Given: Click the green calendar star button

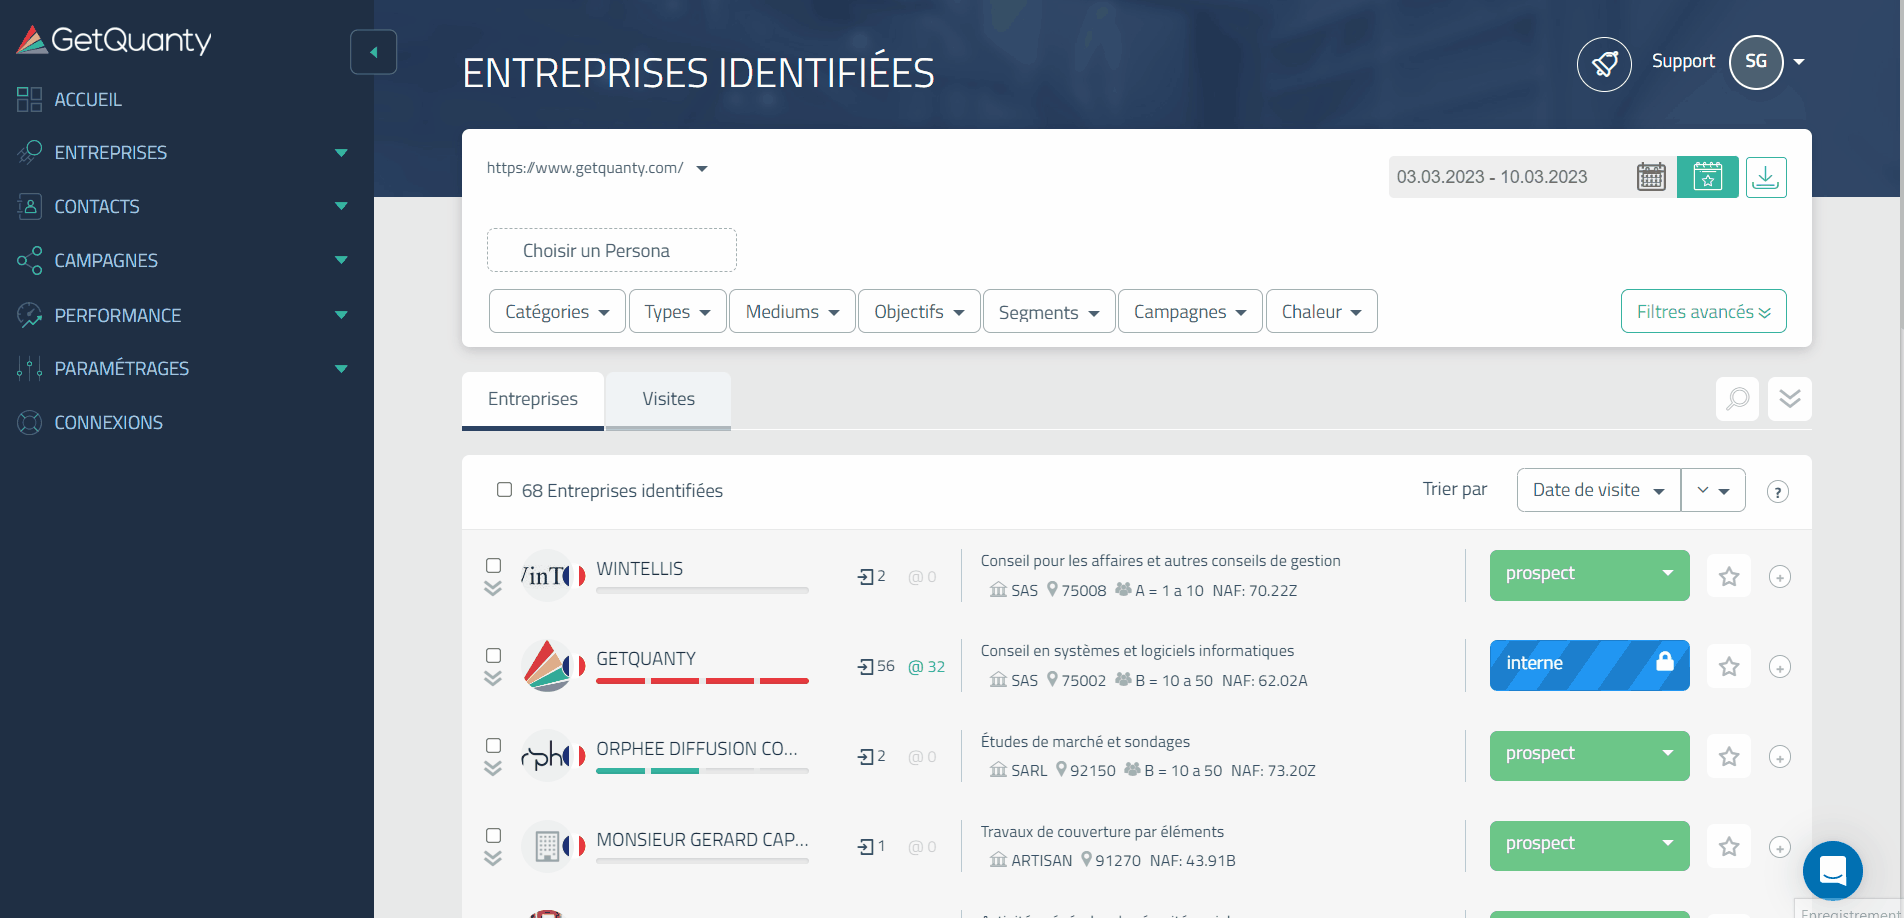Looking at the screenshot, I should tap(1708, 177).
